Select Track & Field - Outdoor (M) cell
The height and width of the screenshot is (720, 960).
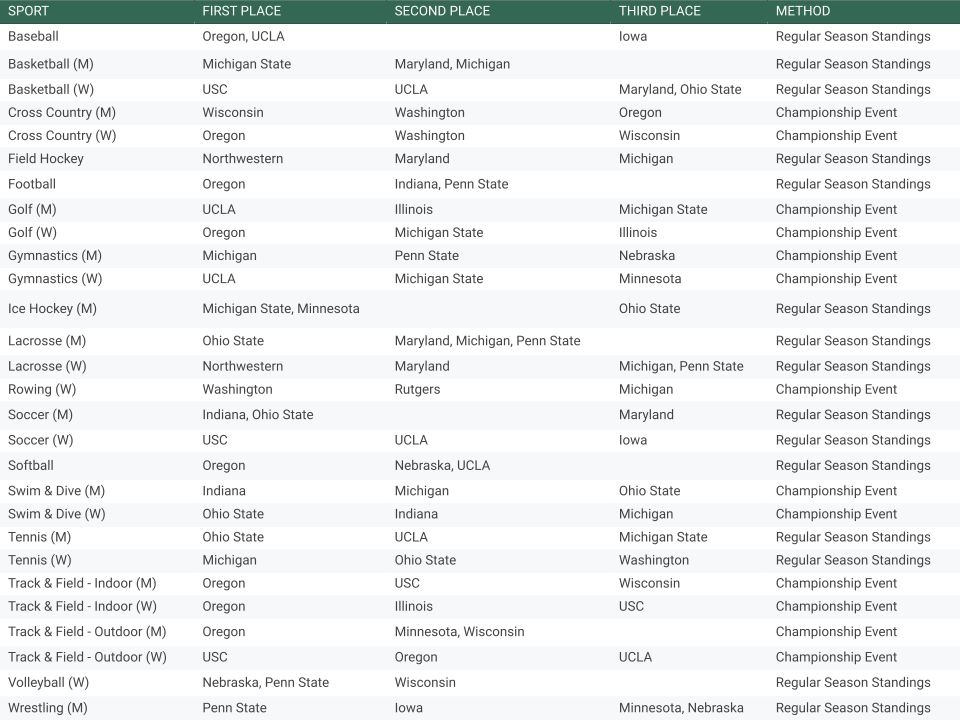[x=87, y=632]
